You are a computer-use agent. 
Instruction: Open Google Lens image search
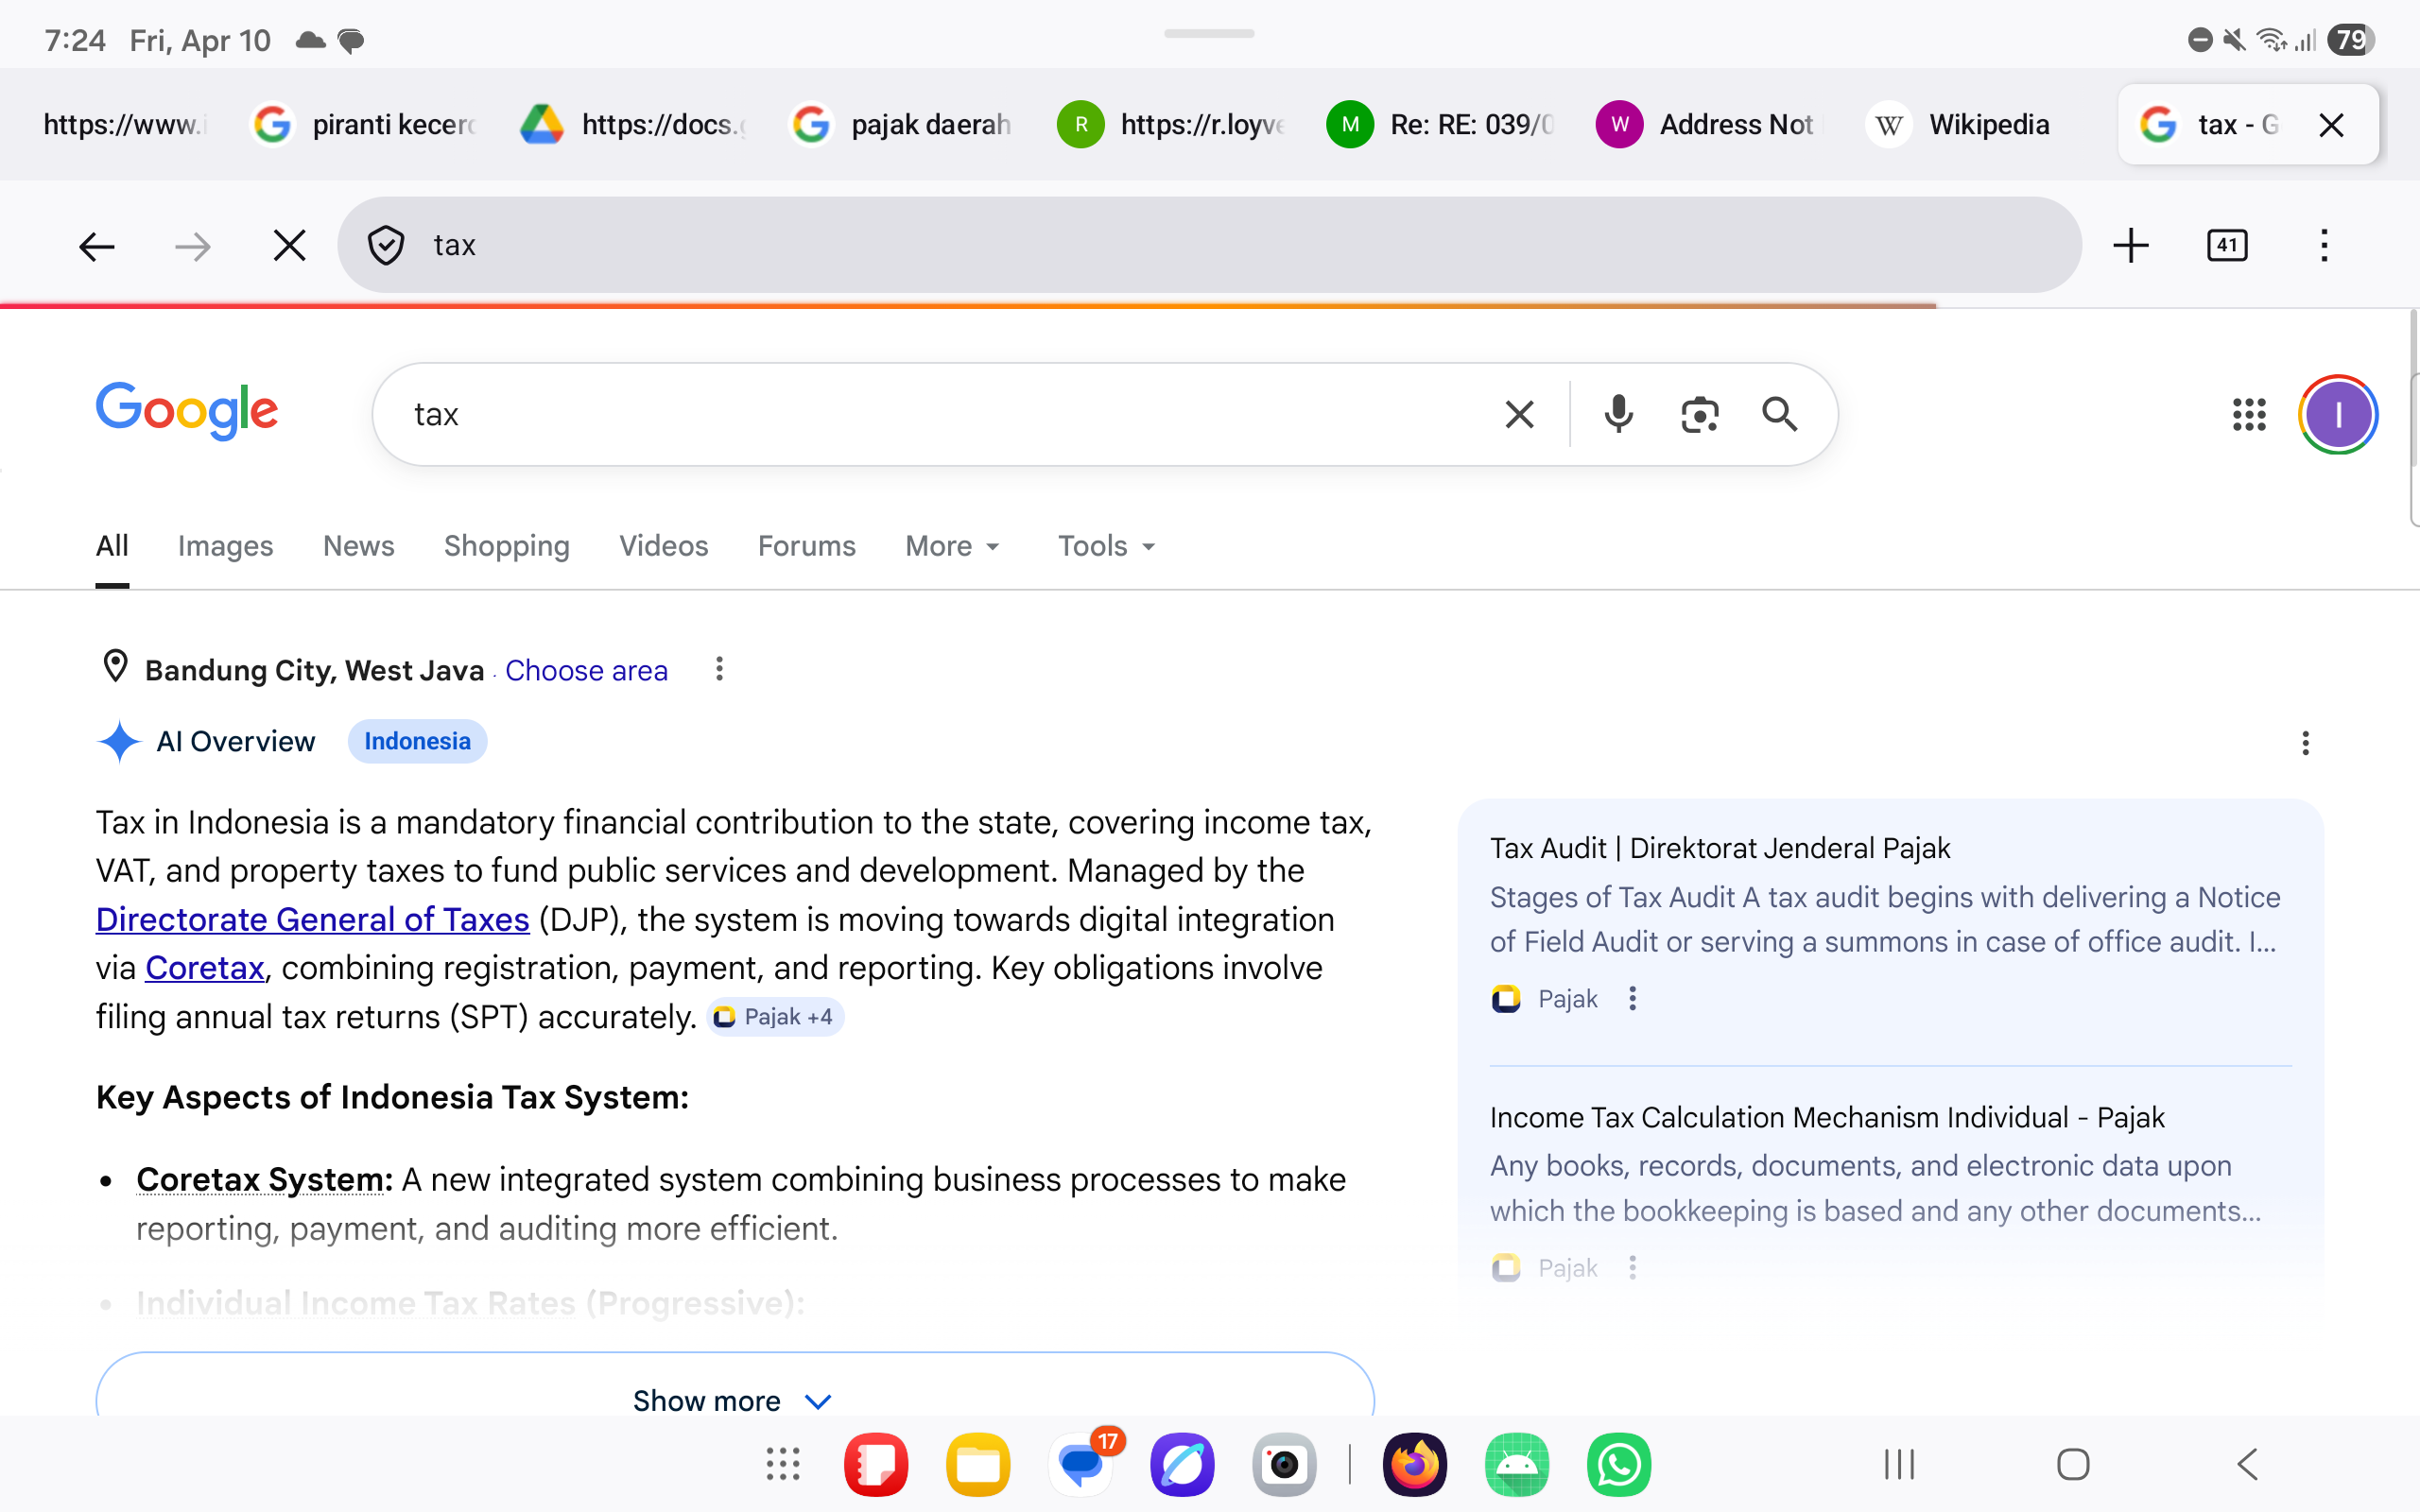point(1700,413)
